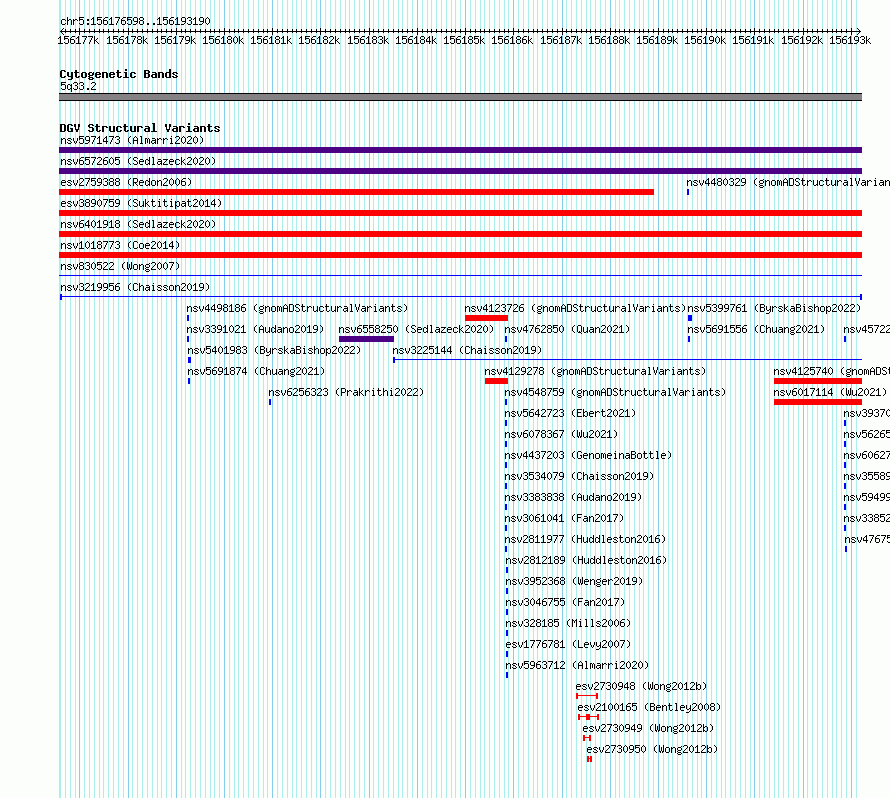
Task: Select nsv4548759 (gnomADStructuralVariants) label
Action: click(615, 392)
